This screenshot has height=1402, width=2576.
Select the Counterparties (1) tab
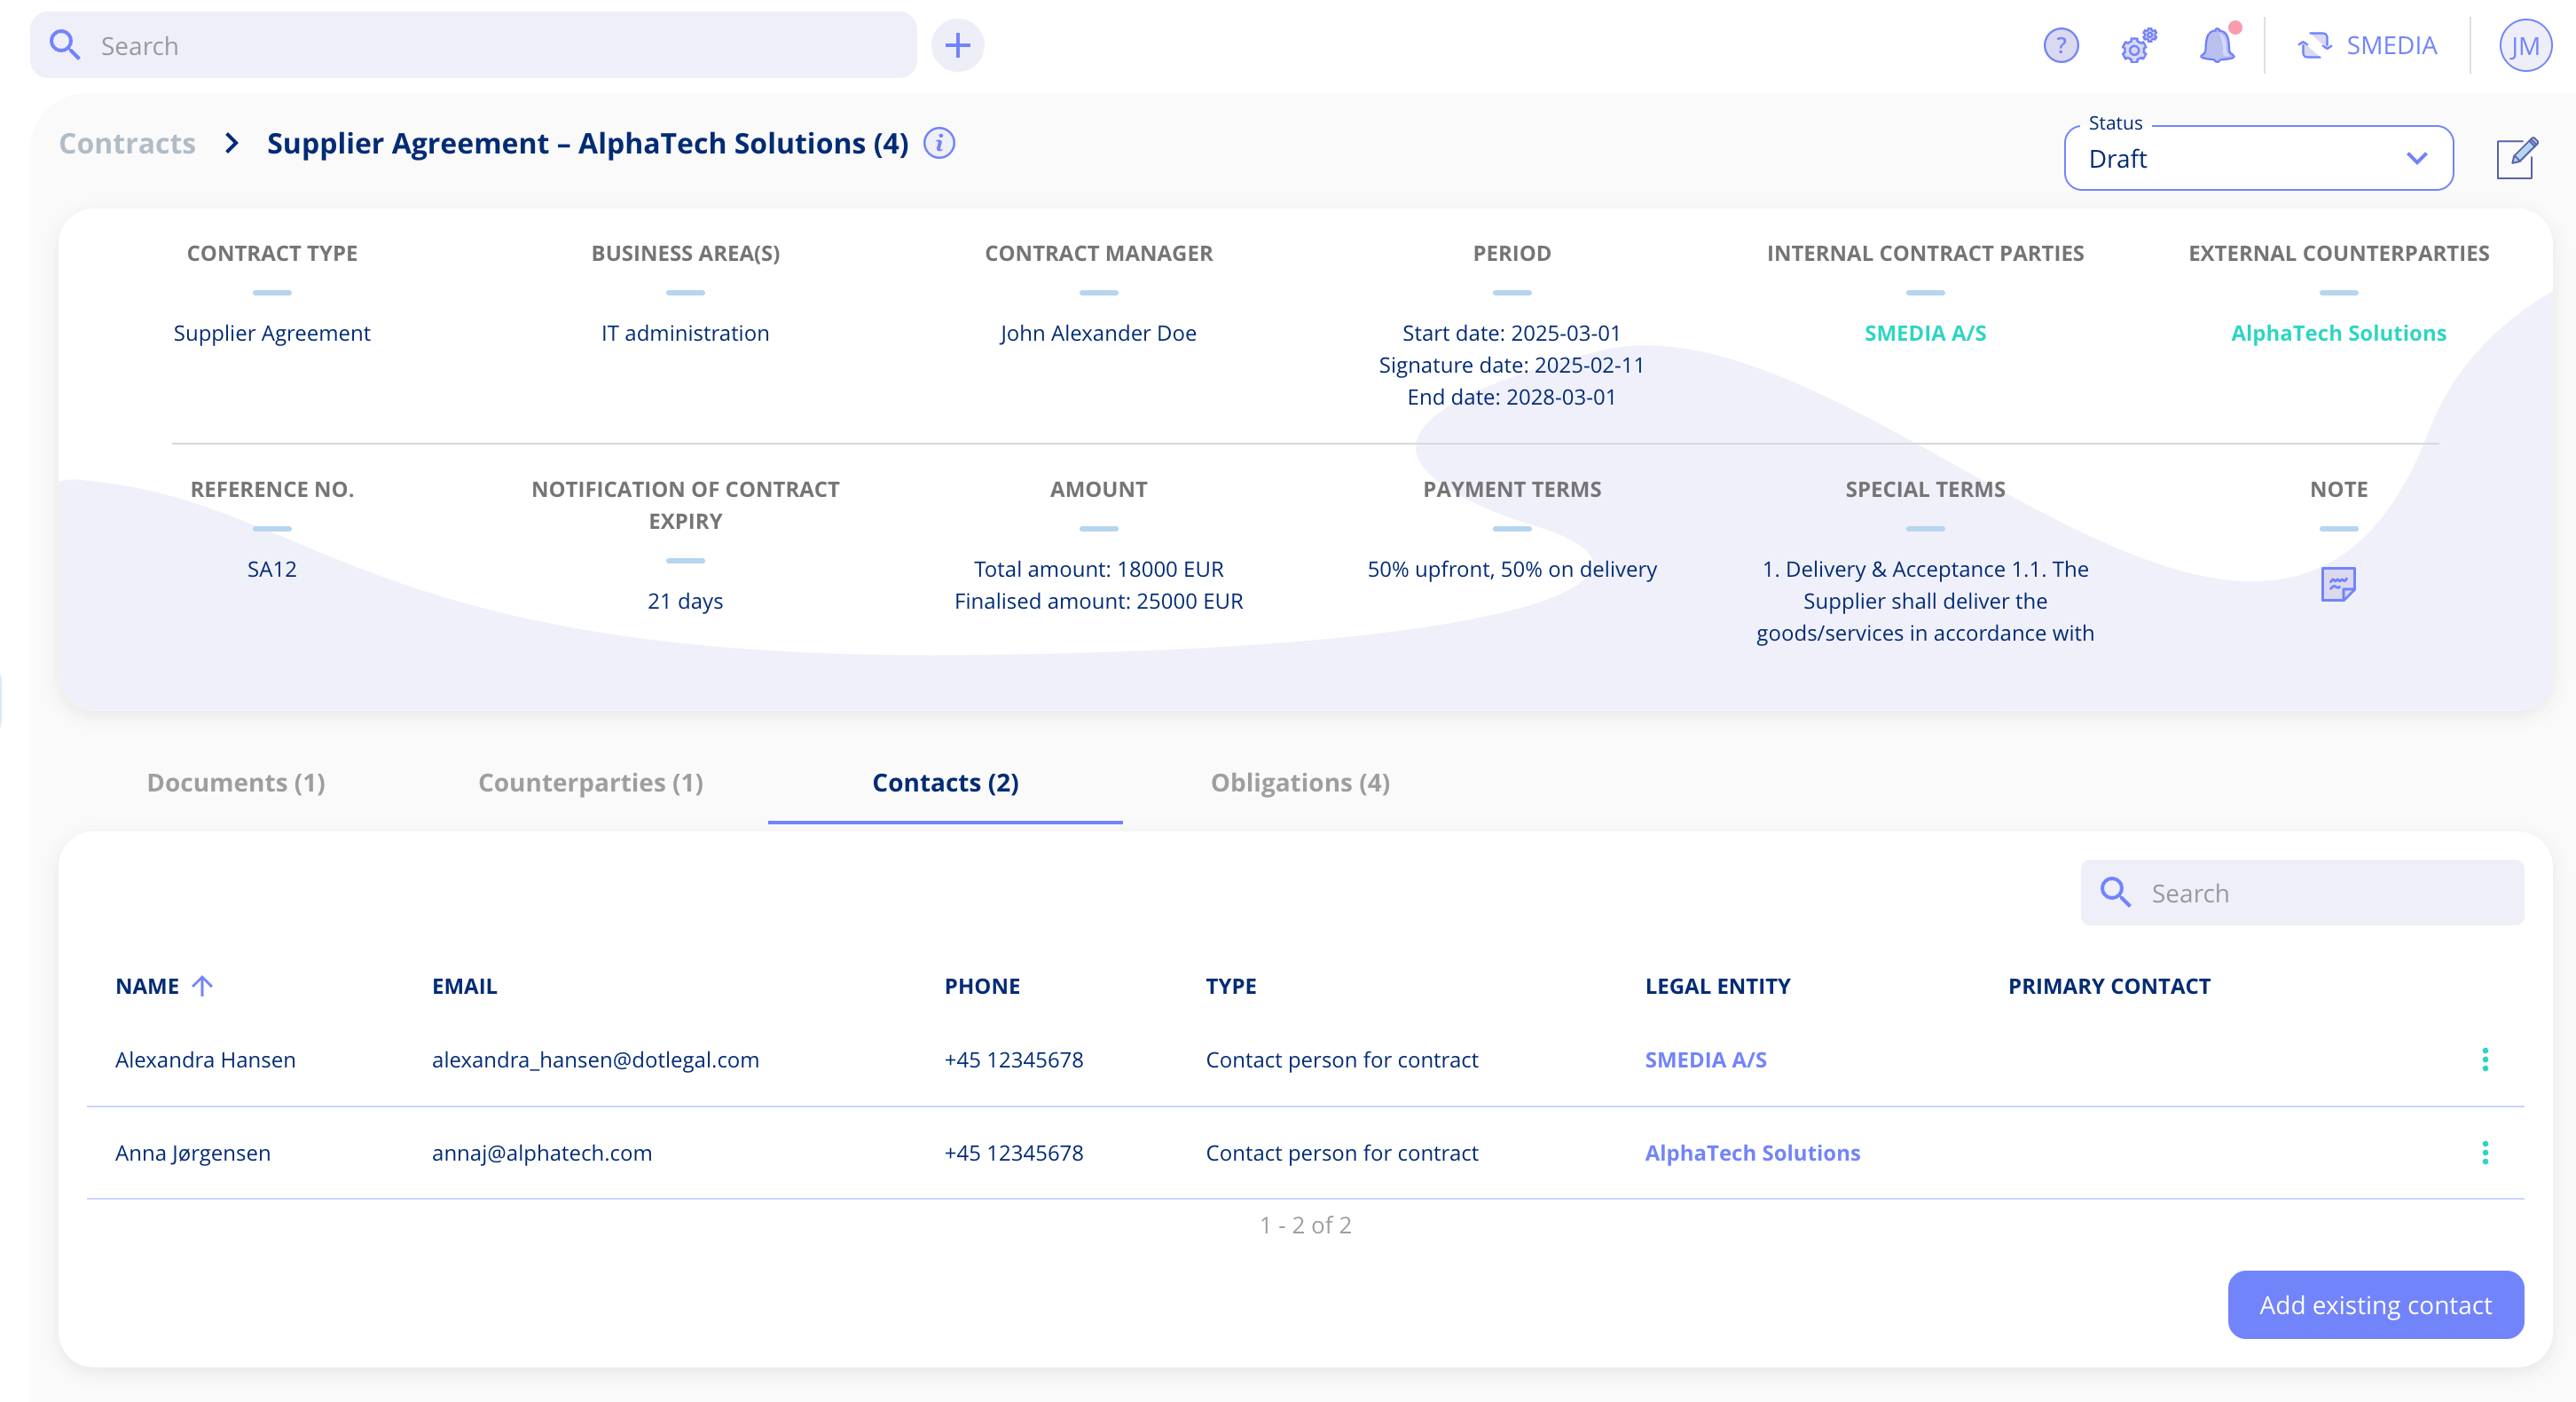click(591, 782)
